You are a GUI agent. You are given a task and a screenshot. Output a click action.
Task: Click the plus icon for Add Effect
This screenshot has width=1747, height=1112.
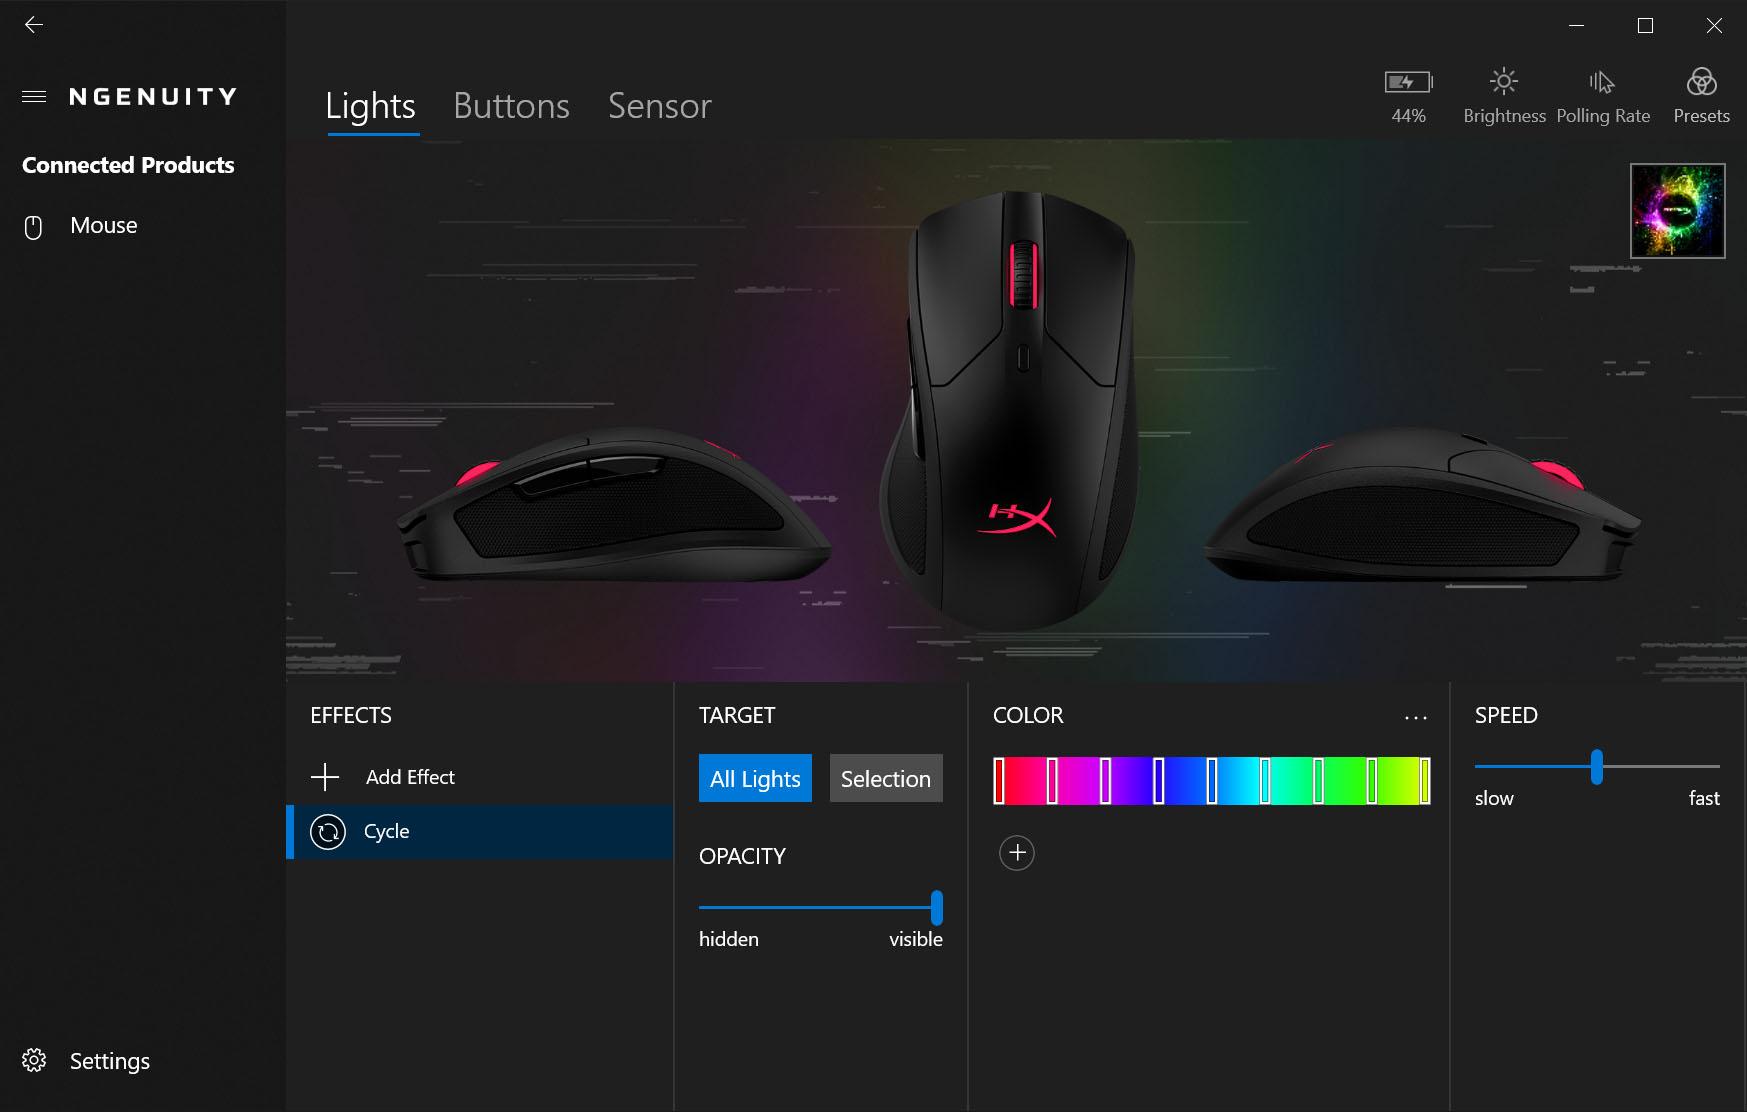pyautogui.click(x=325, y=777)
